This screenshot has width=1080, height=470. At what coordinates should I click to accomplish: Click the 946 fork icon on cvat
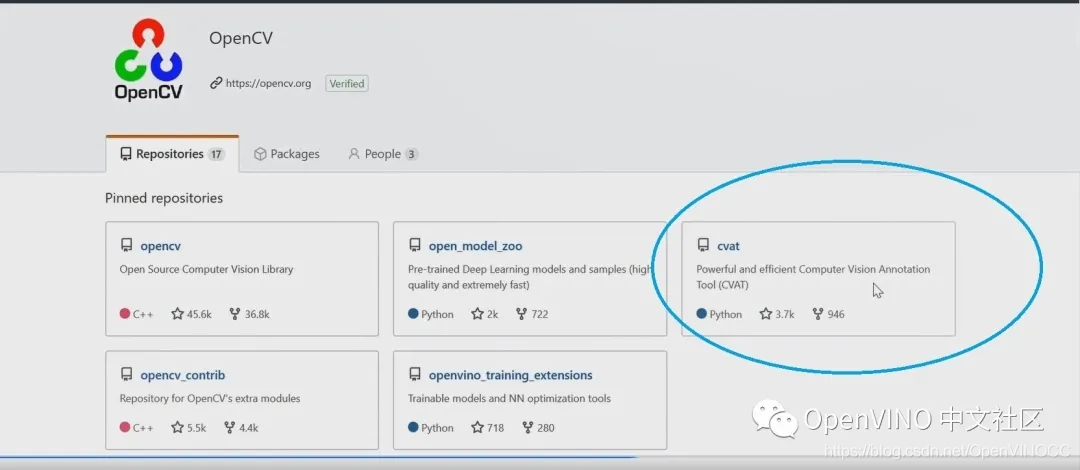click(x=818, y=314)
